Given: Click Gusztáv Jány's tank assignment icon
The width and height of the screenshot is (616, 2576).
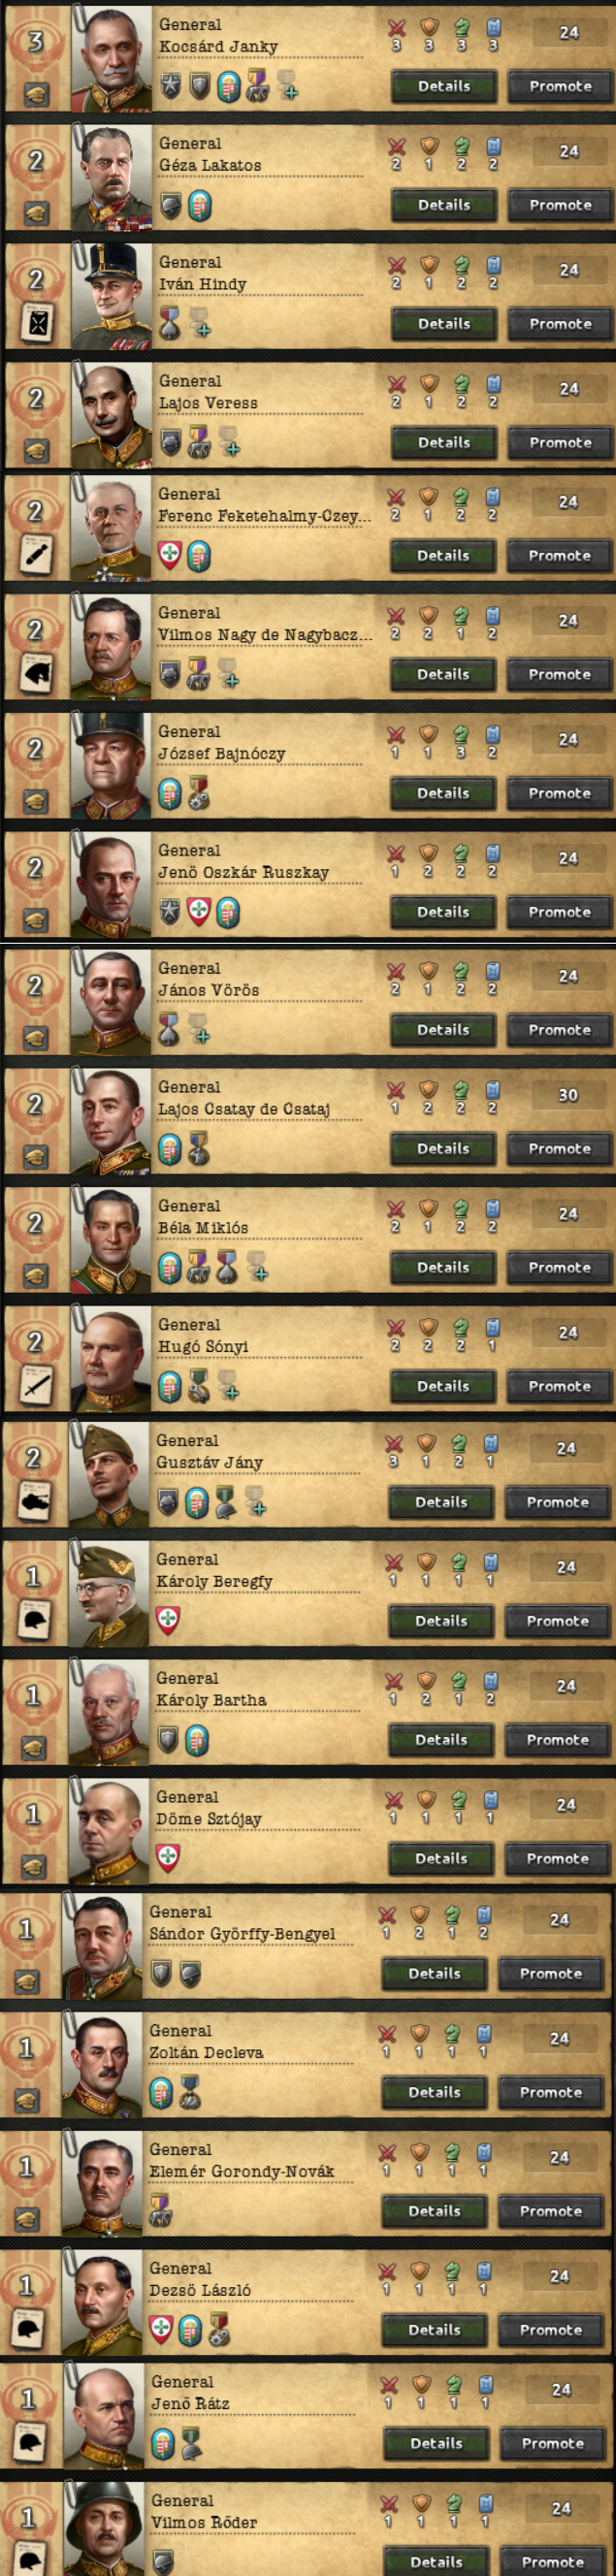Looking at the screenshot, I should 35,1501.
